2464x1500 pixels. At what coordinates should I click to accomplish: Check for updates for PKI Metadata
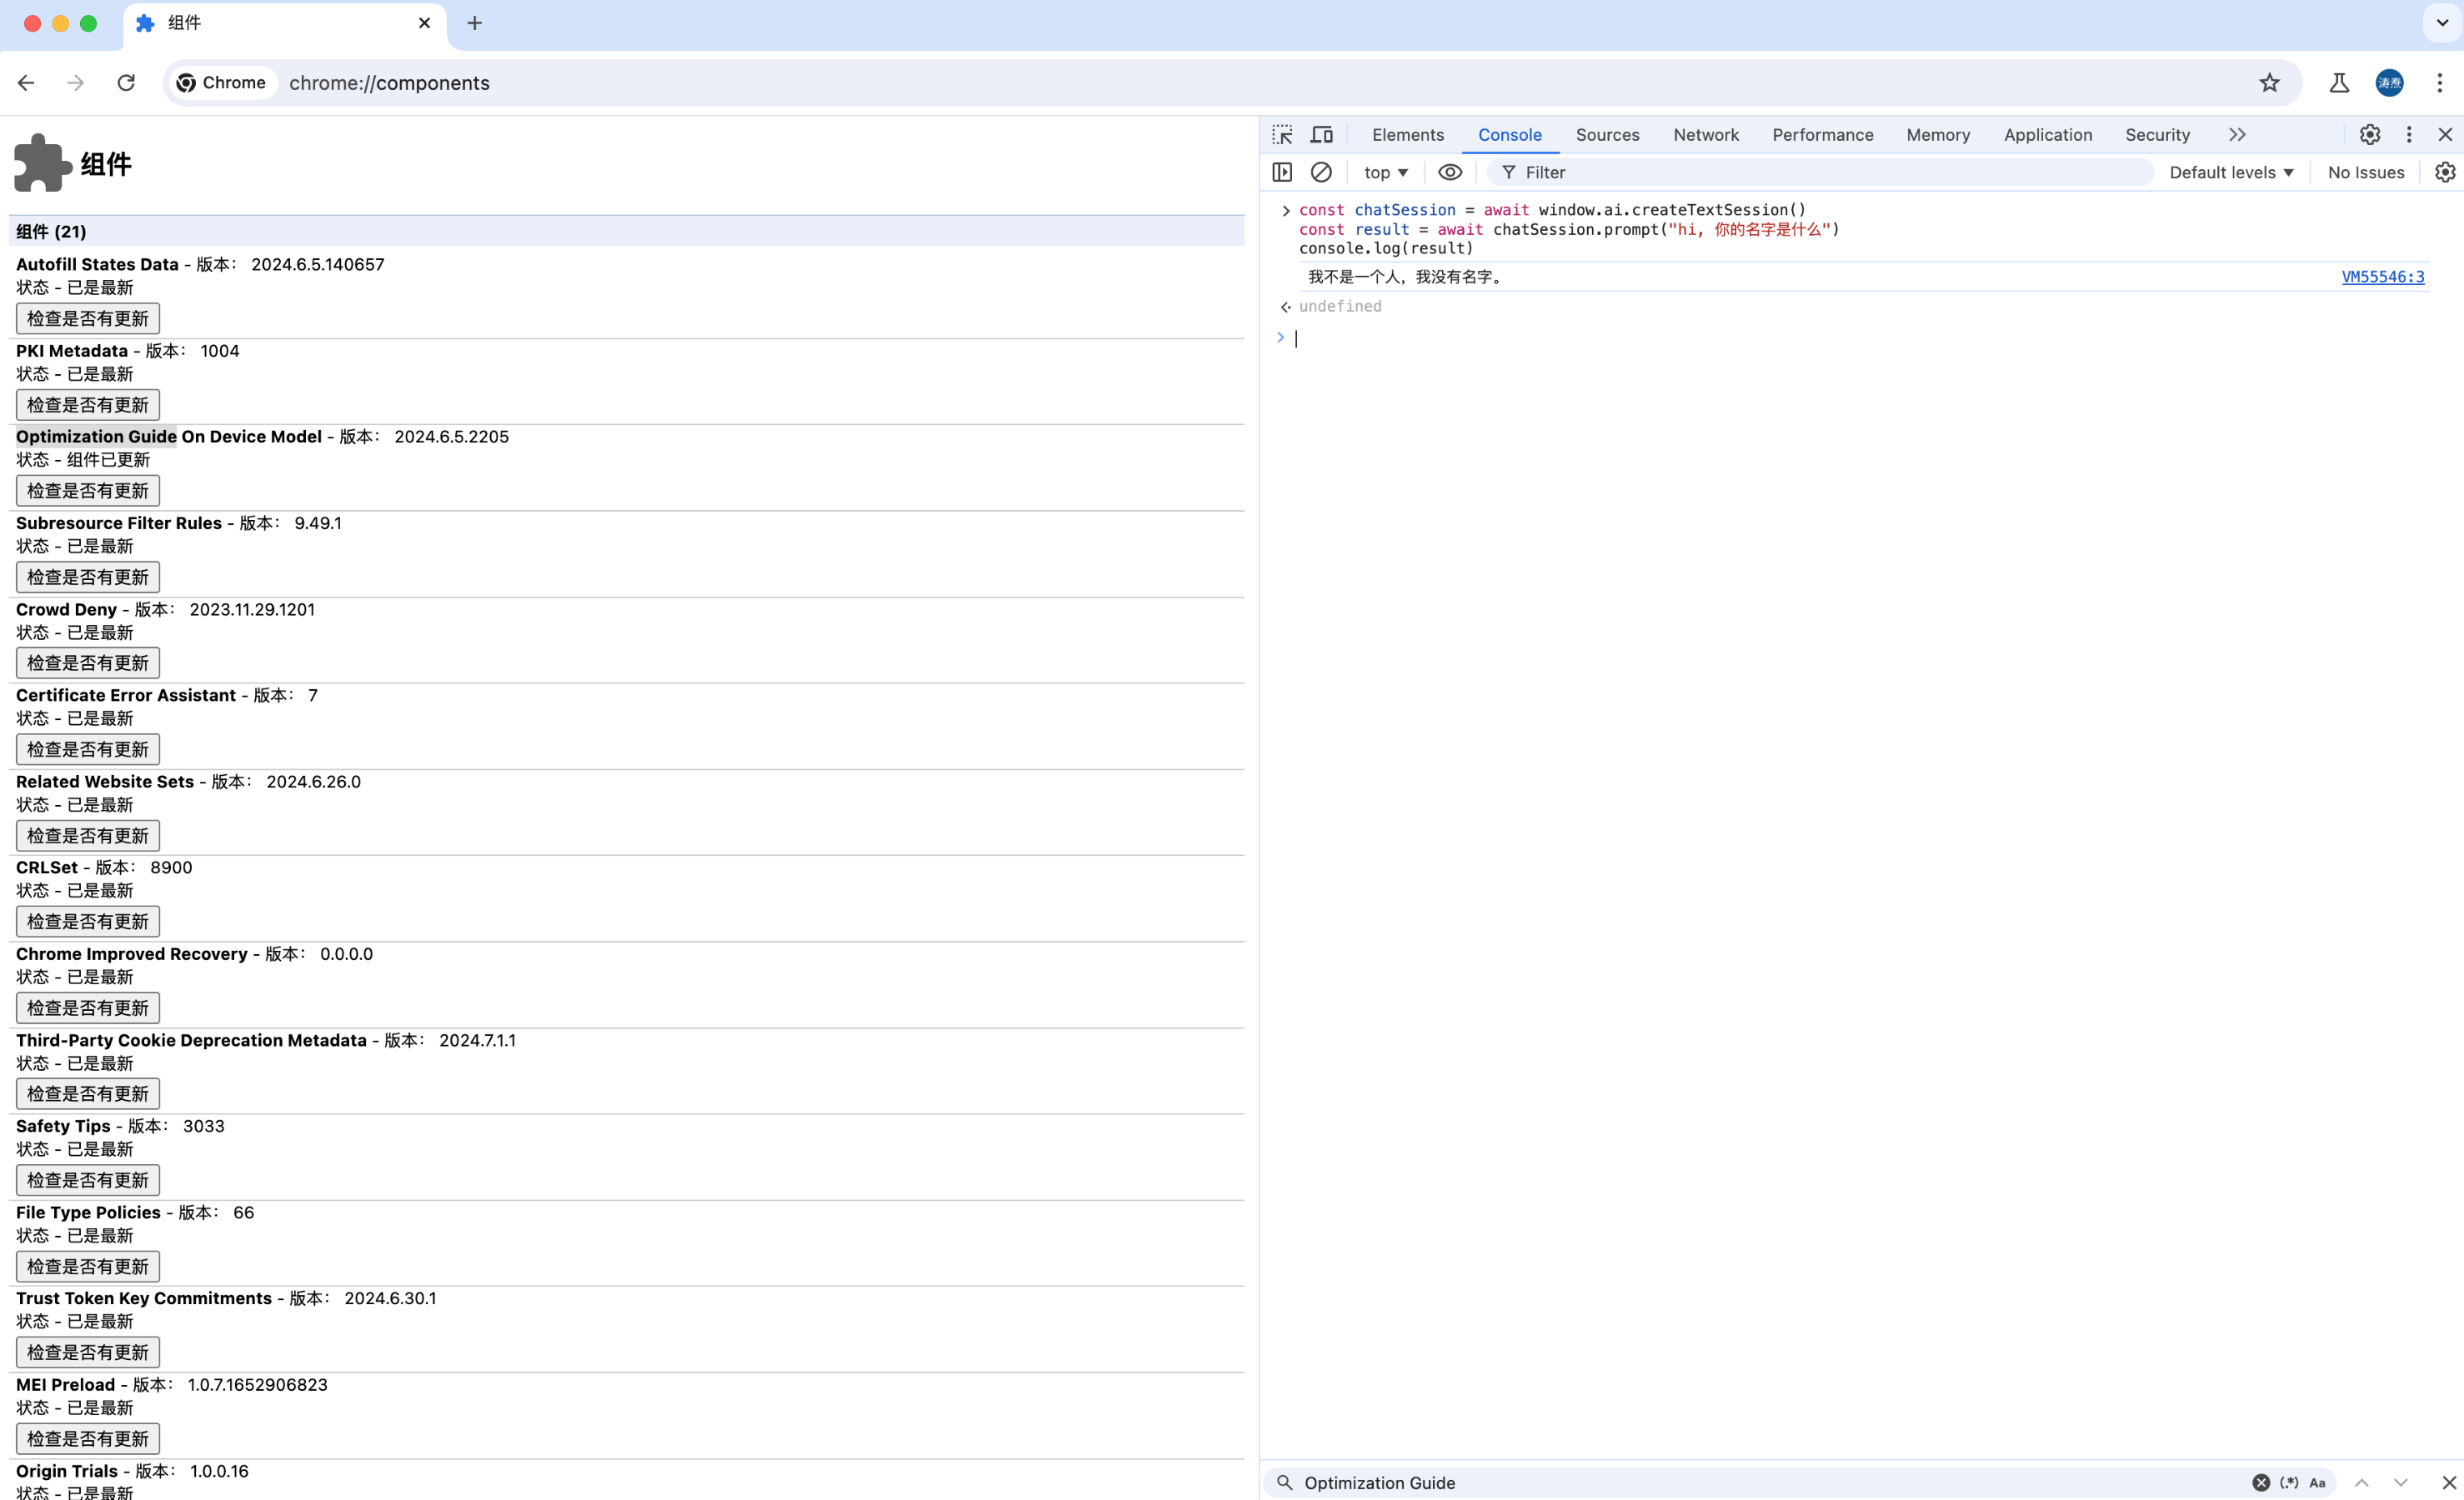[x=88, y=405]
